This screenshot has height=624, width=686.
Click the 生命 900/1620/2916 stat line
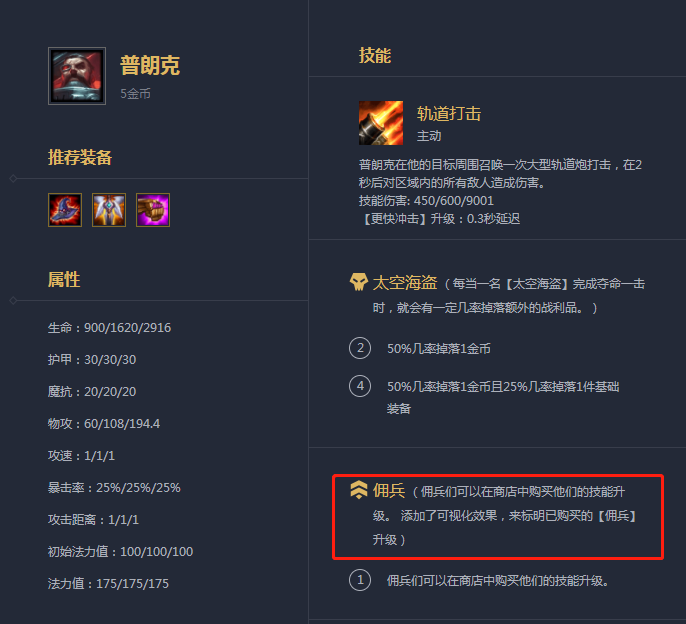[x=109, y=328]
